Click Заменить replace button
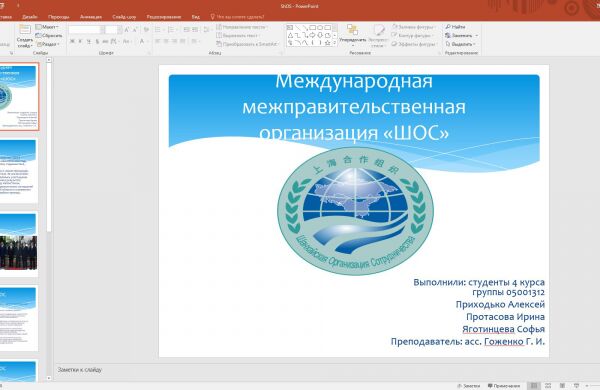 pyautogui.click(x=461, y=35)
